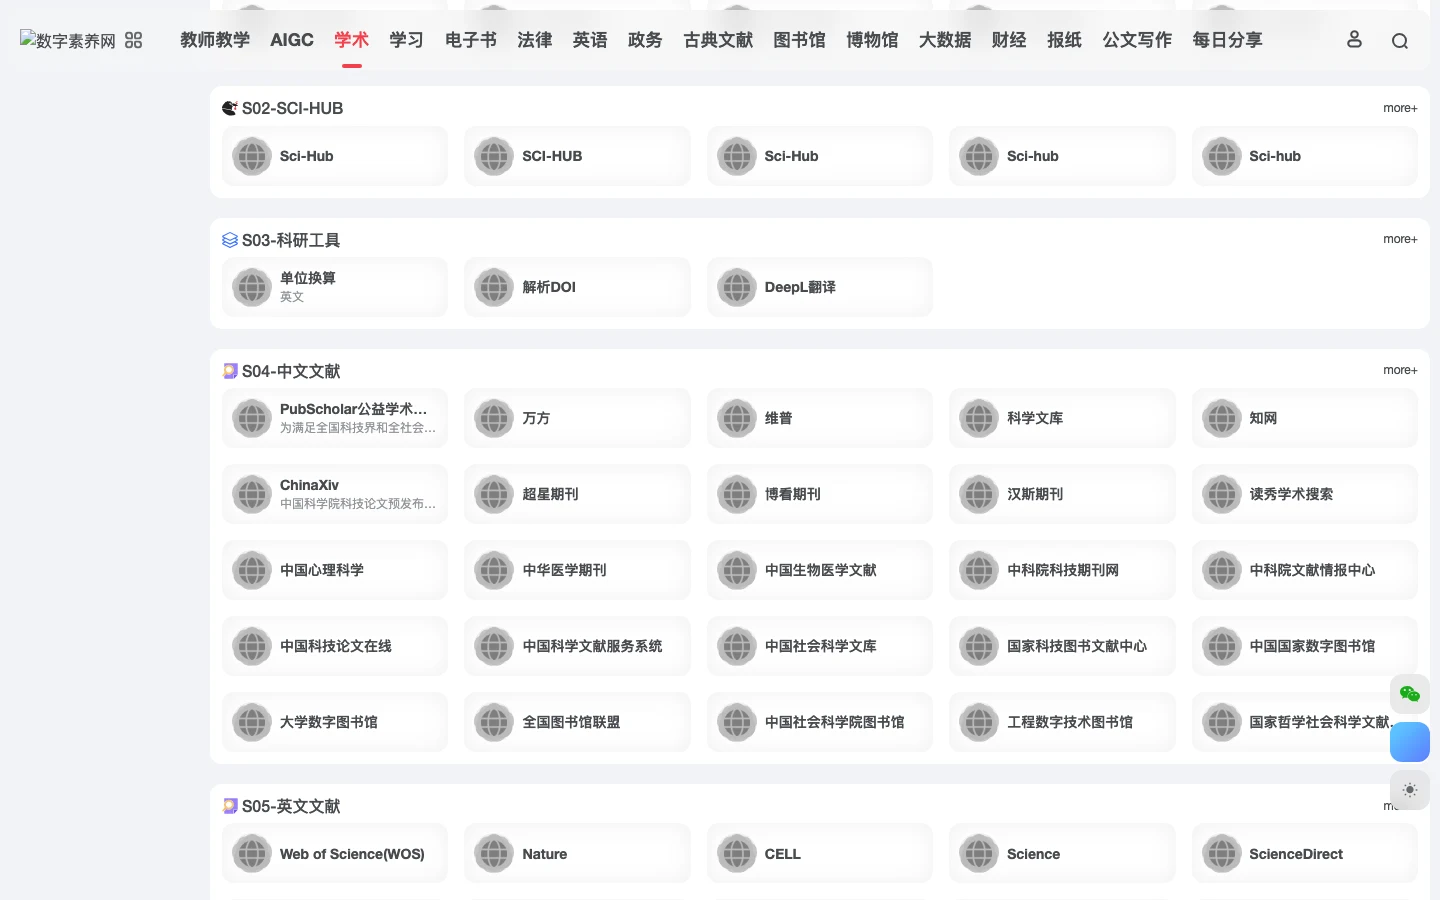The width and height of the screenshot is (1440, 900).
Task: Open the grid apps icon beside the logo
Action: [134, 40]
